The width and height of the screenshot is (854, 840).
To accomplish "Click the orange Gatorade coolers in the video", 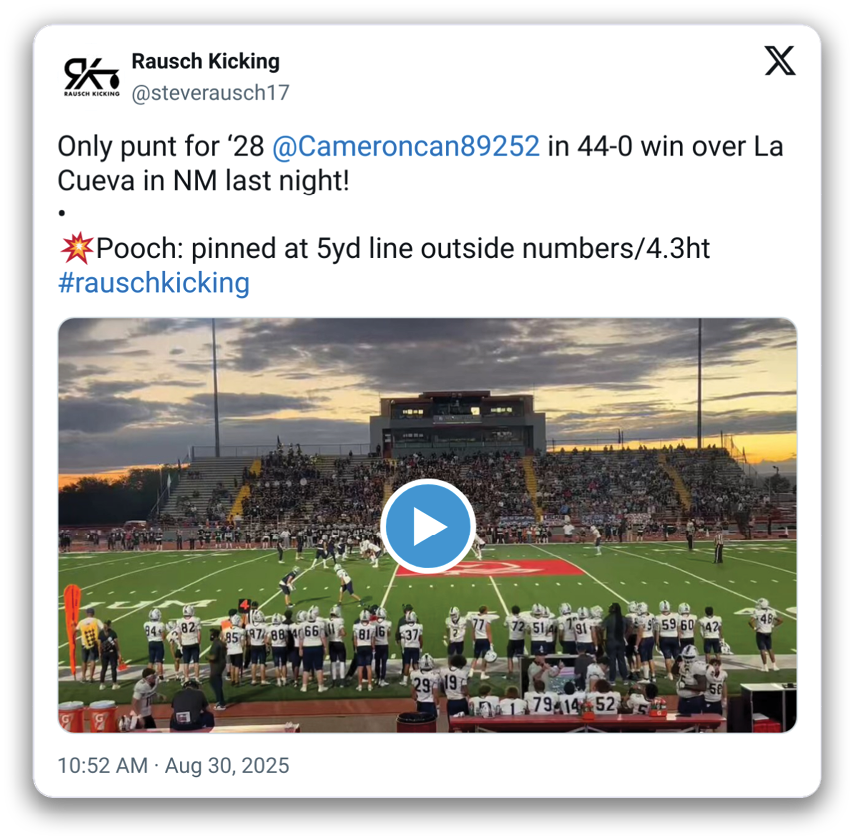I will click(x=87, y=716).
